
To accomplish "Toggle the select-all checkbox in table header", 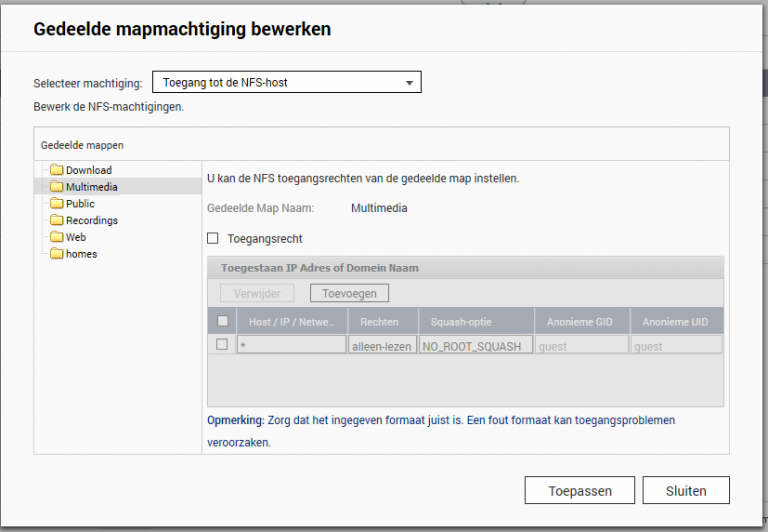I will coord(222,321).
